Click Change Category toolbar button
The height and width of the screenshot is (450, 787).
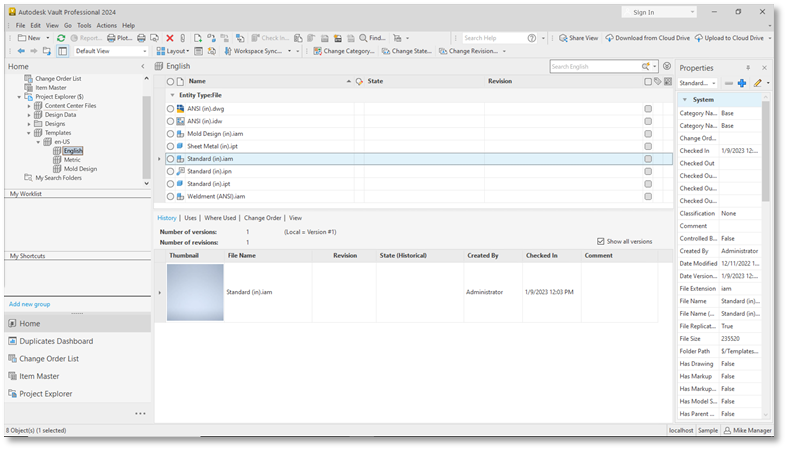[344, 51]
